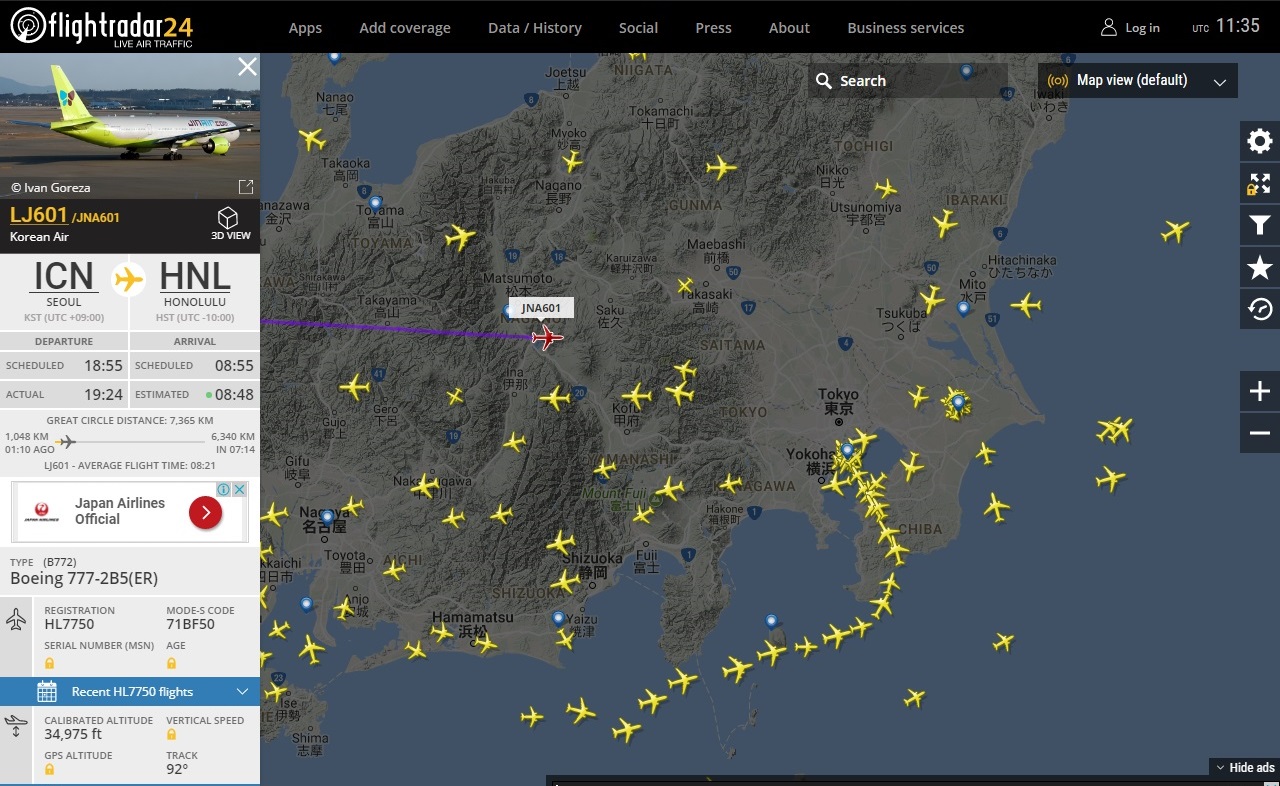Viewport: 1280px width, 786px height.
Task: Click the estimated arrival time 08:48
Action: click(234, 394)
